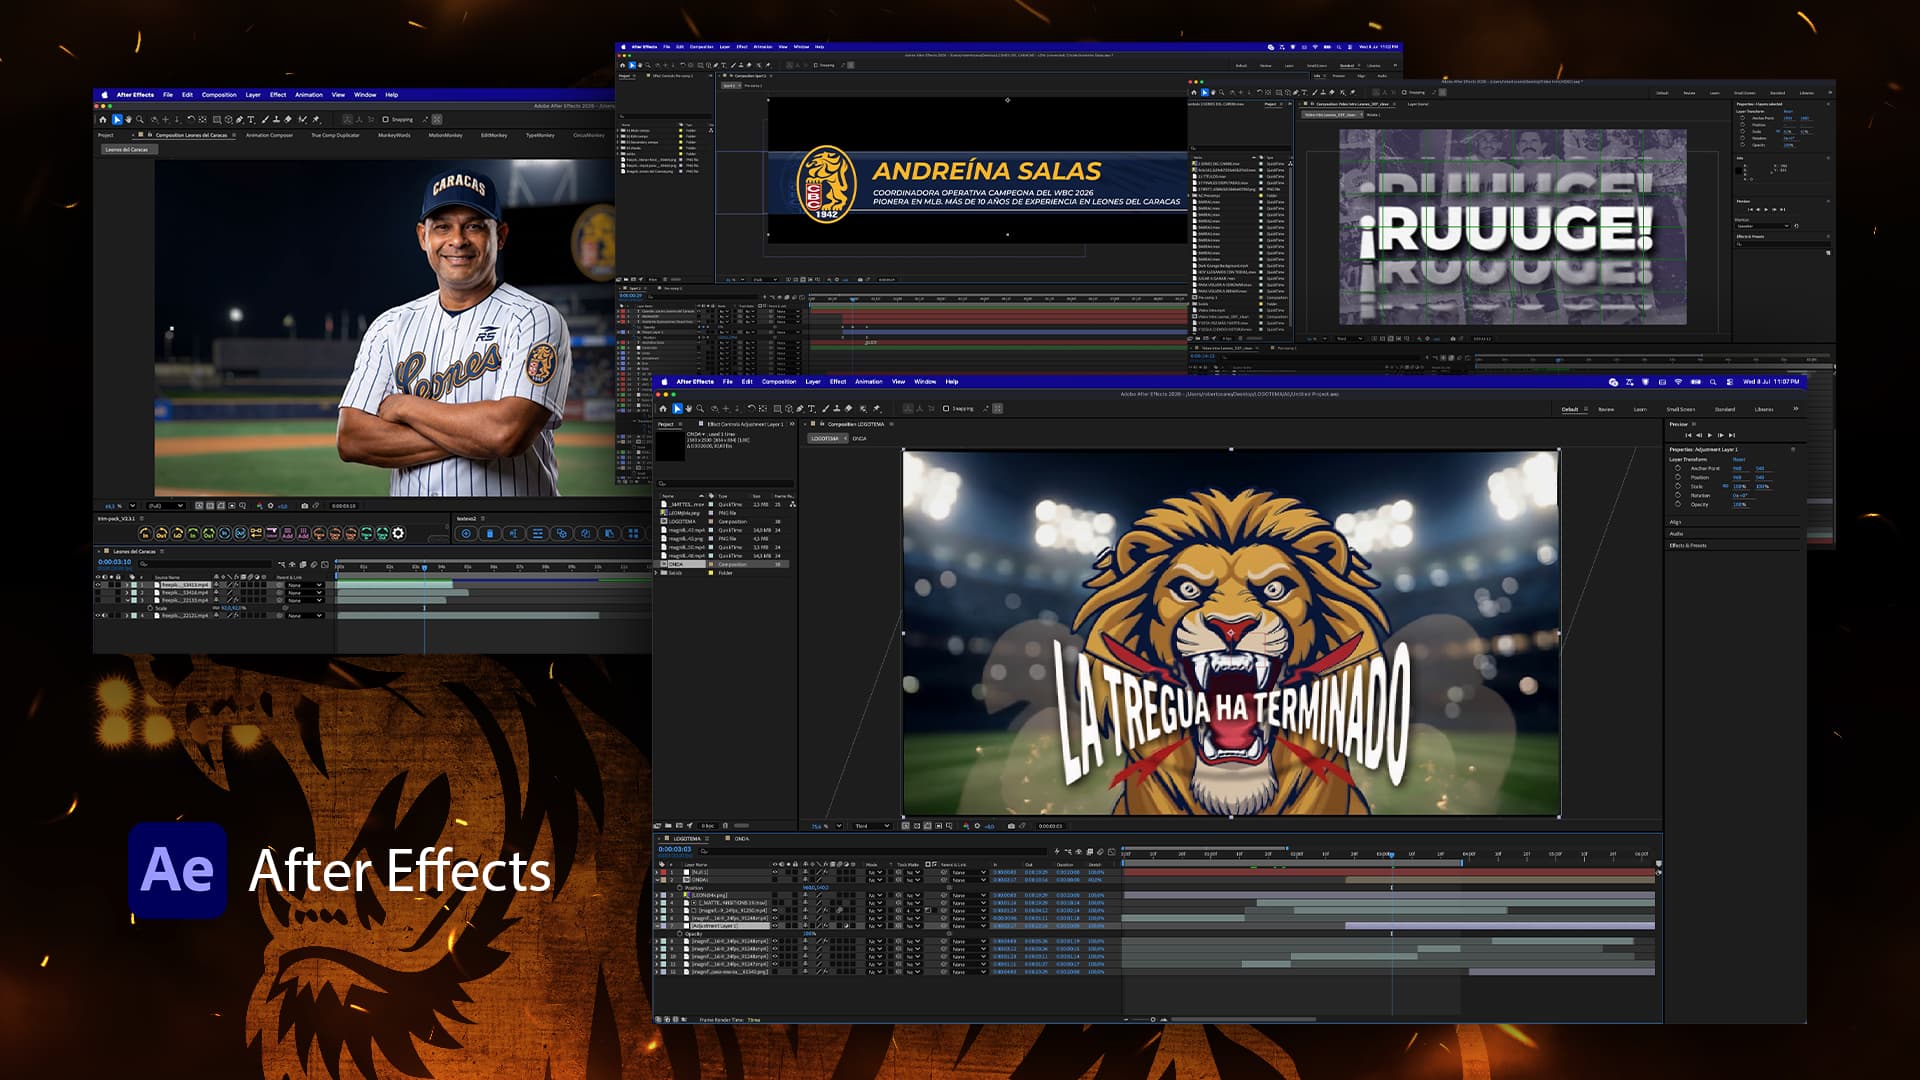
Task: Open the Composition menu in the LOGOTEMA window
Action: [x=779, y=382]
